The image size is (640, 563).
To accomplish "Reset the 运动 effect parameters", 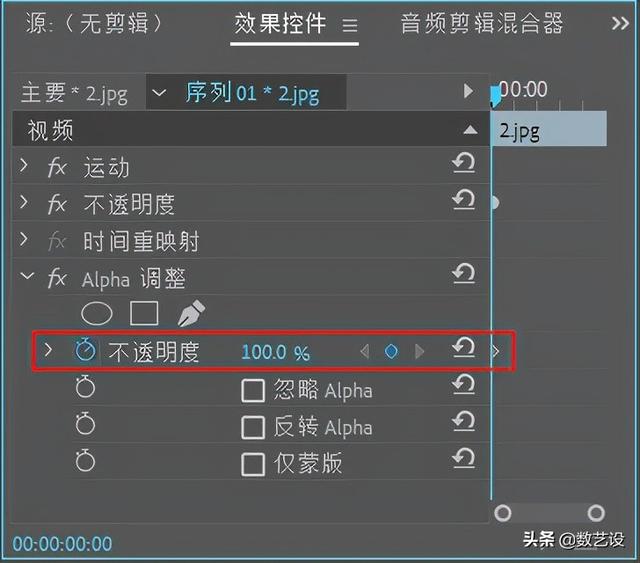I will (x=463, y=165).
